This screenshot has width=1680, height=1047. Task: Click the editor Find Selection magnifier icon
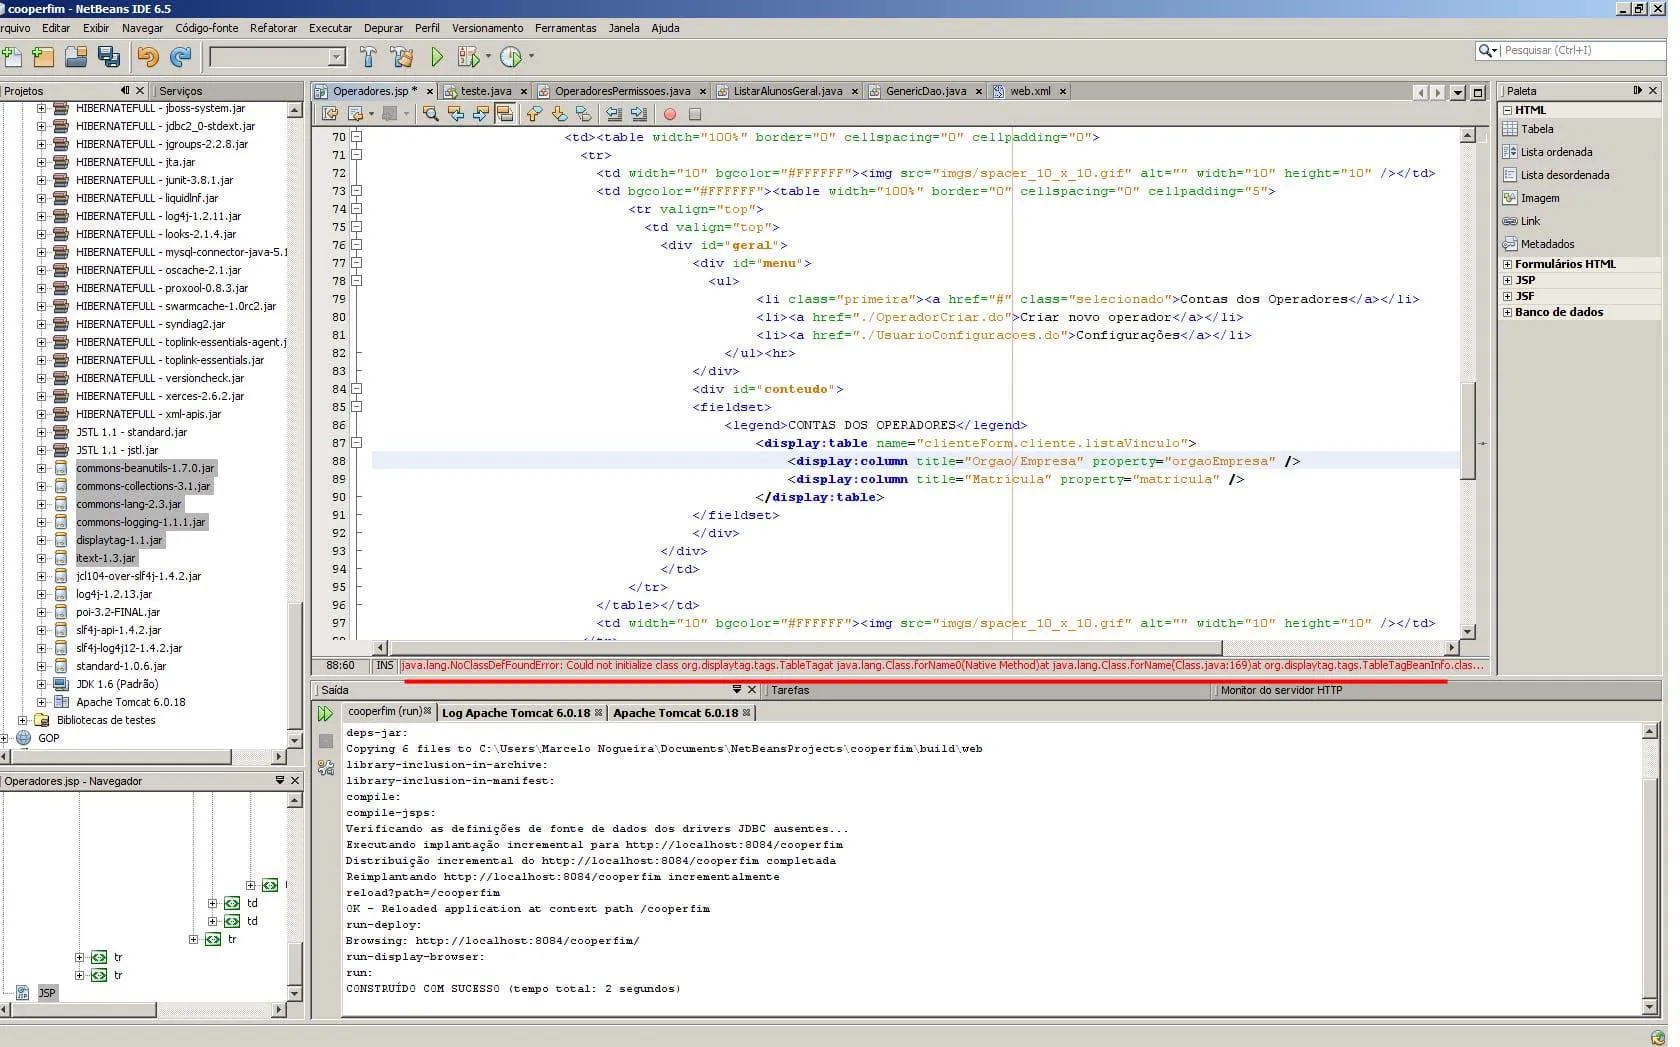click(x=431, y=114)
